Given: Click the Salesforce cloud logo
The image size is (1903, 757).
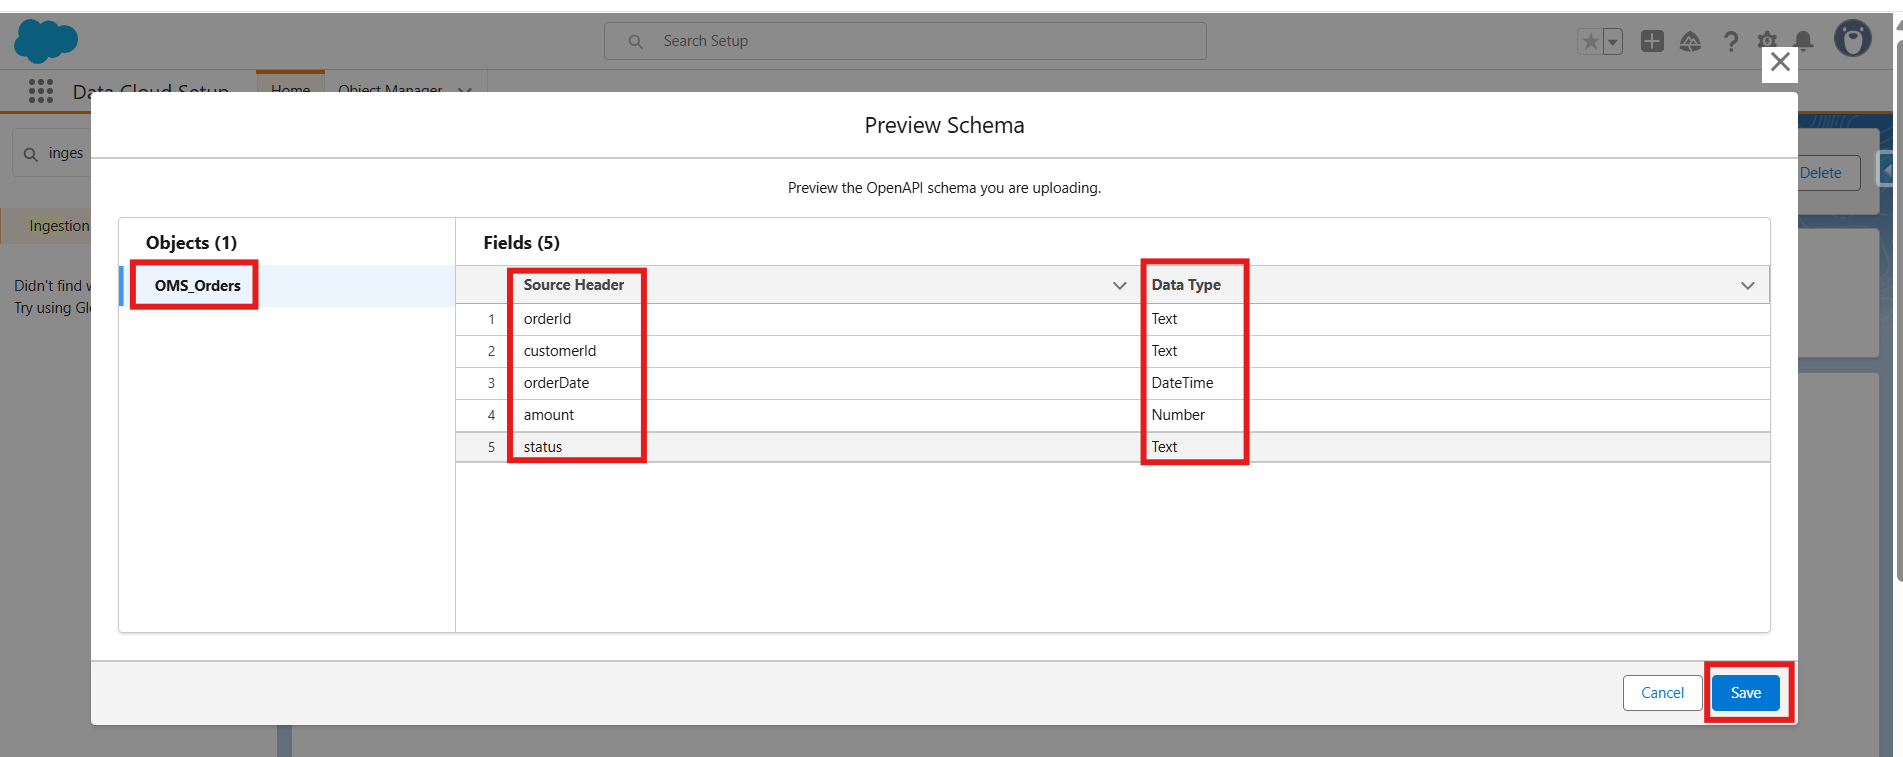Looking at the screenshot, I should tap(46, 41).
